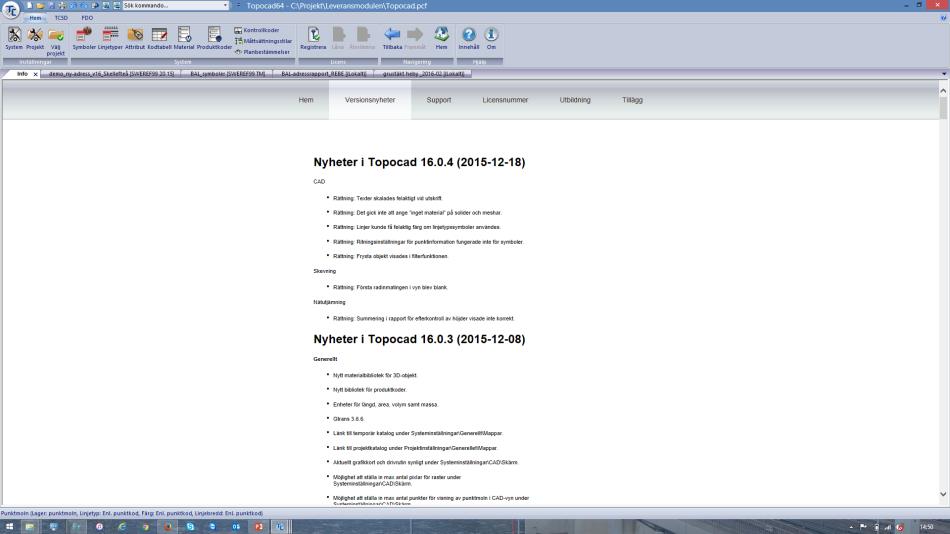Open PowerPoint from the taskbar
The image size is (950, 534).
click(x=259, y=527)
